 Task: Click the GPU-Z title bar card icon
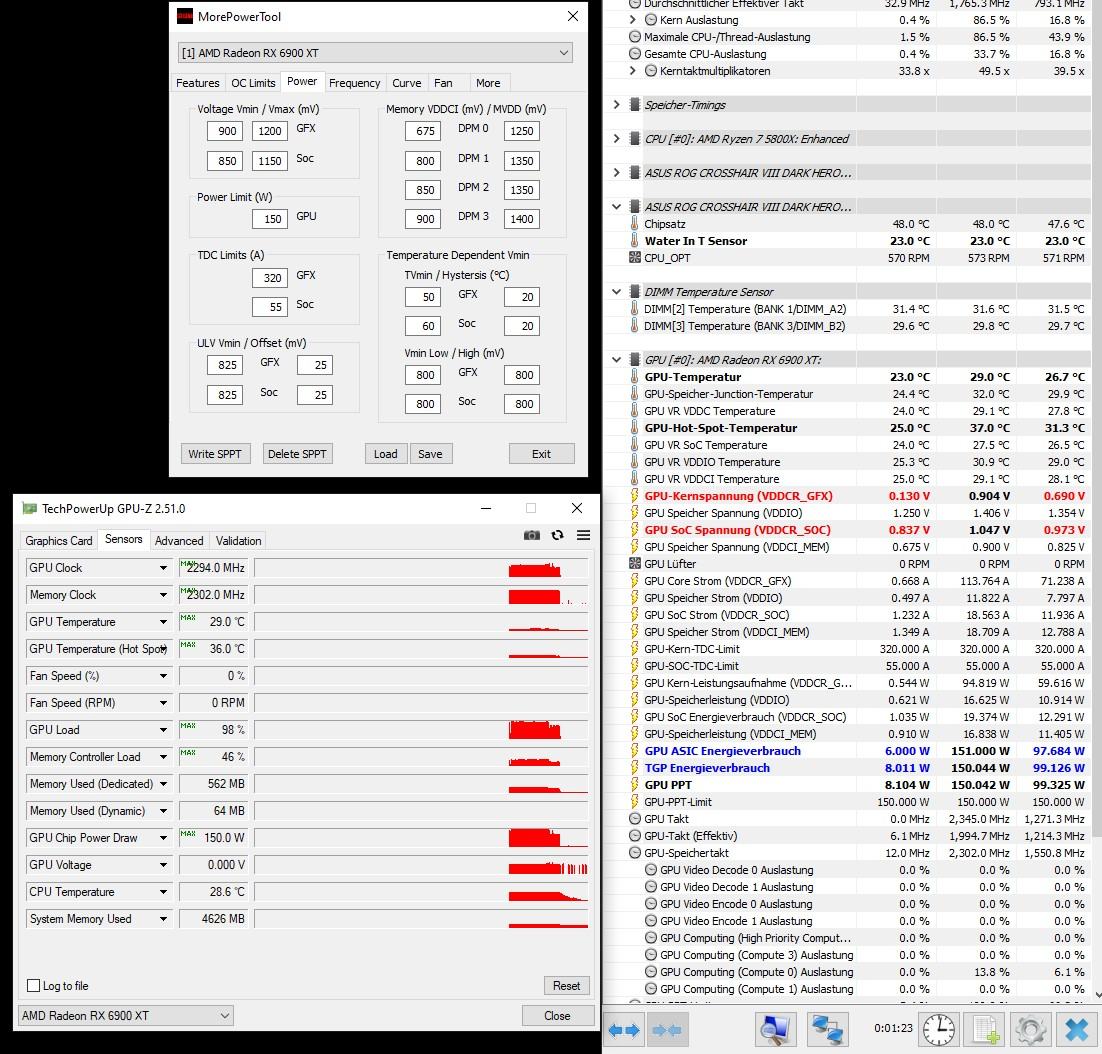pos(29,508)
